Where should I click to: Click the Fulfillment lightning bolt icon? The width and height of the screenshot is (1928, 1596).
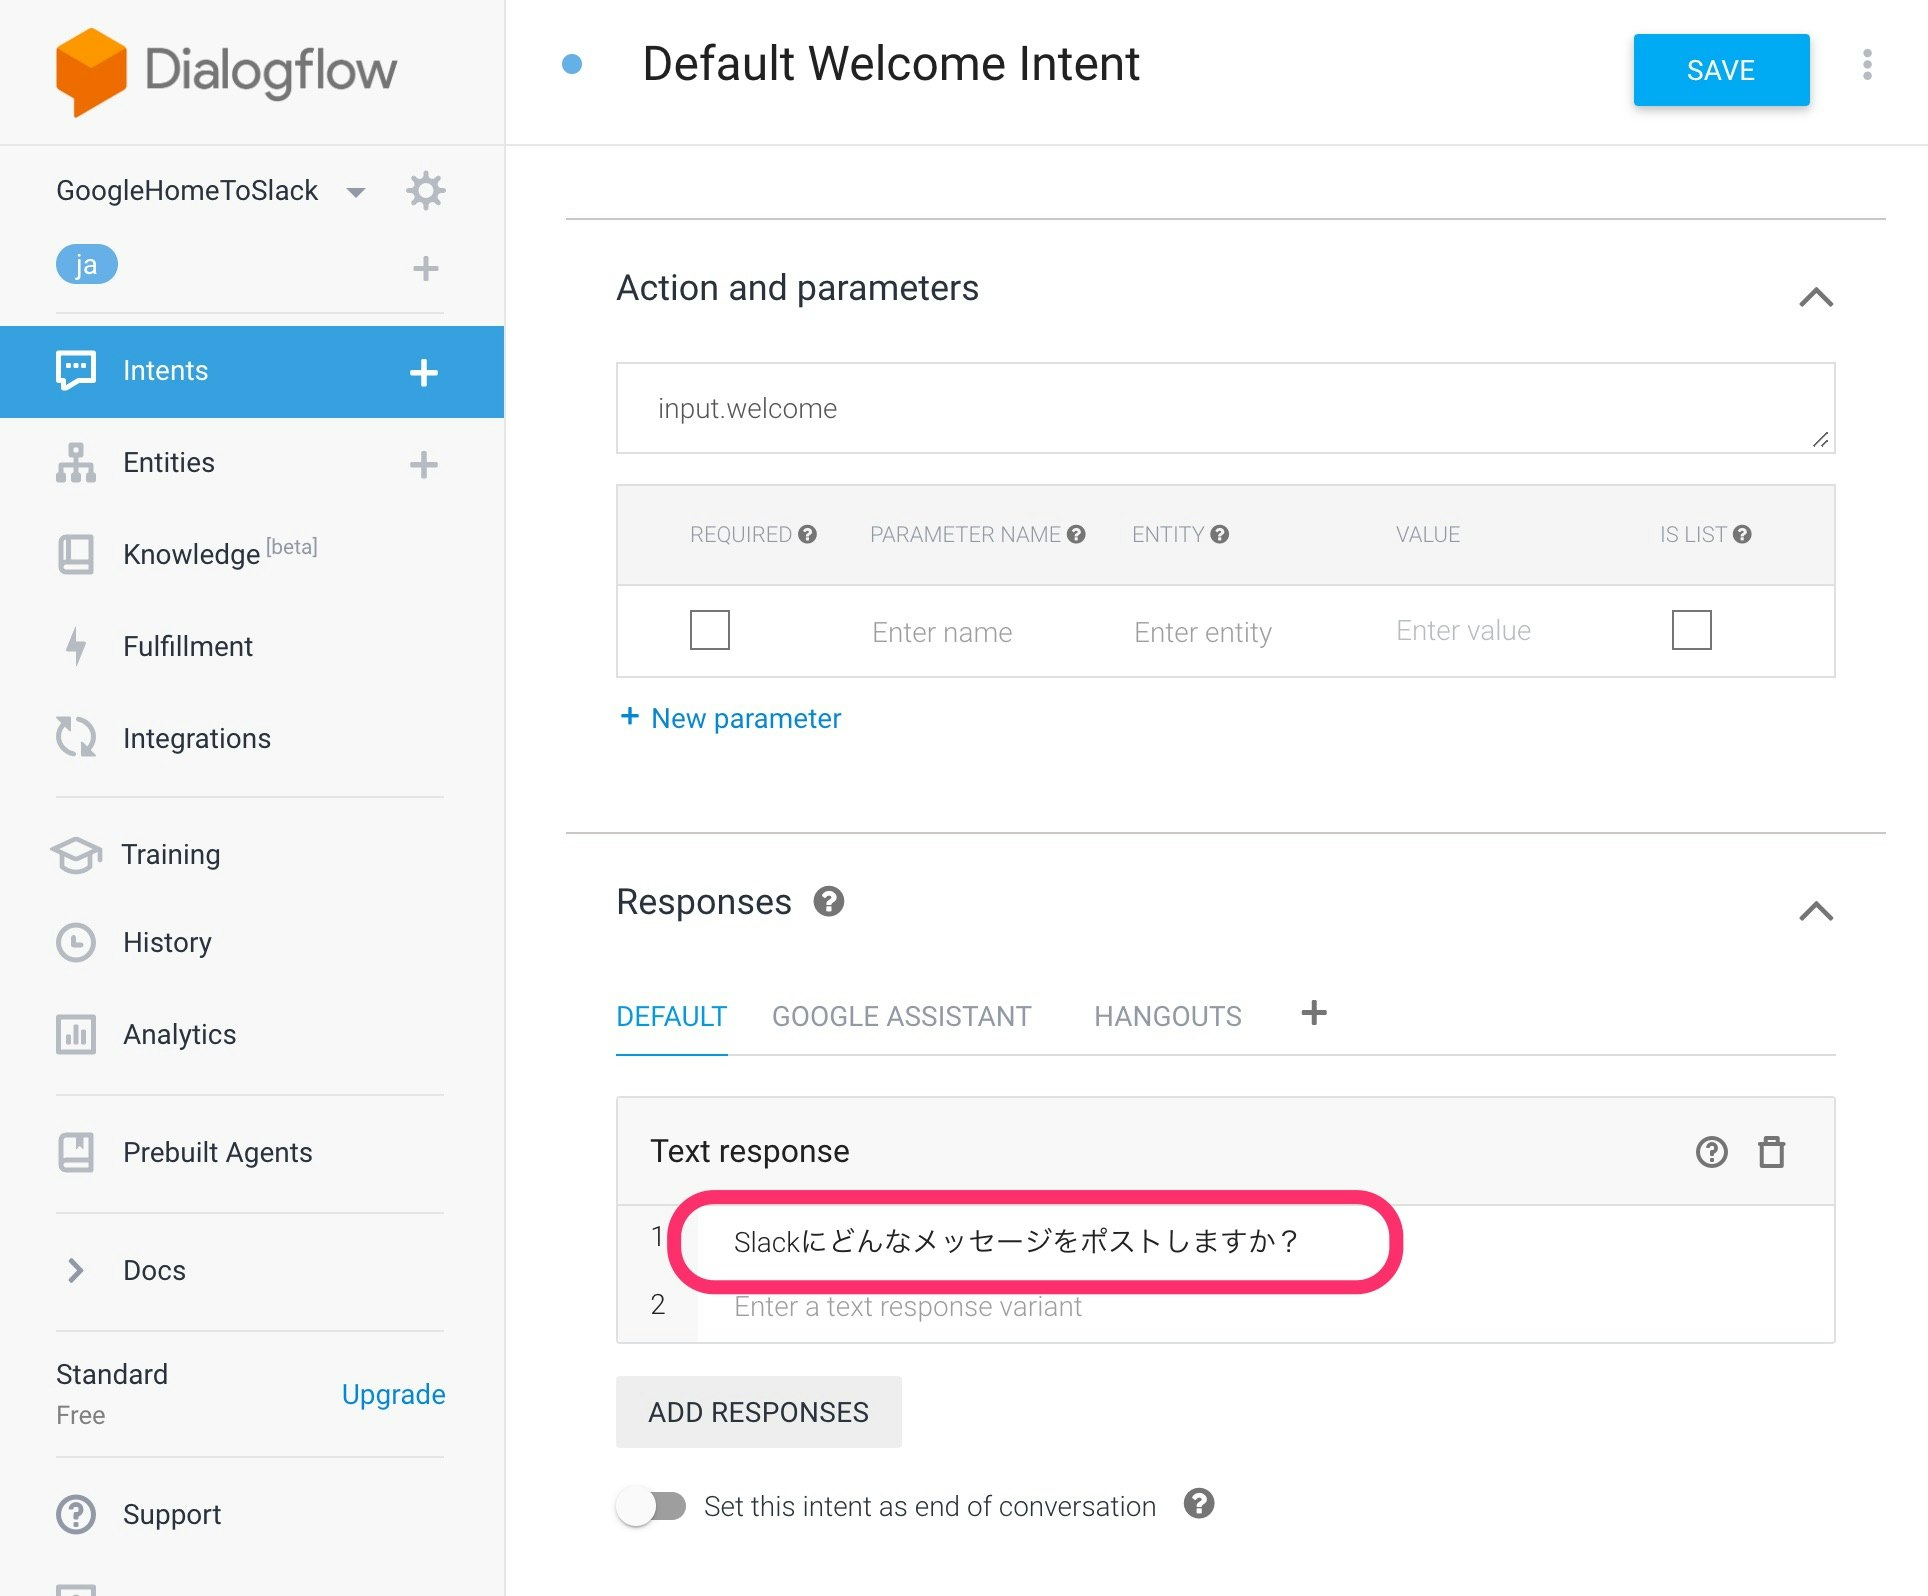click(76, 646)
